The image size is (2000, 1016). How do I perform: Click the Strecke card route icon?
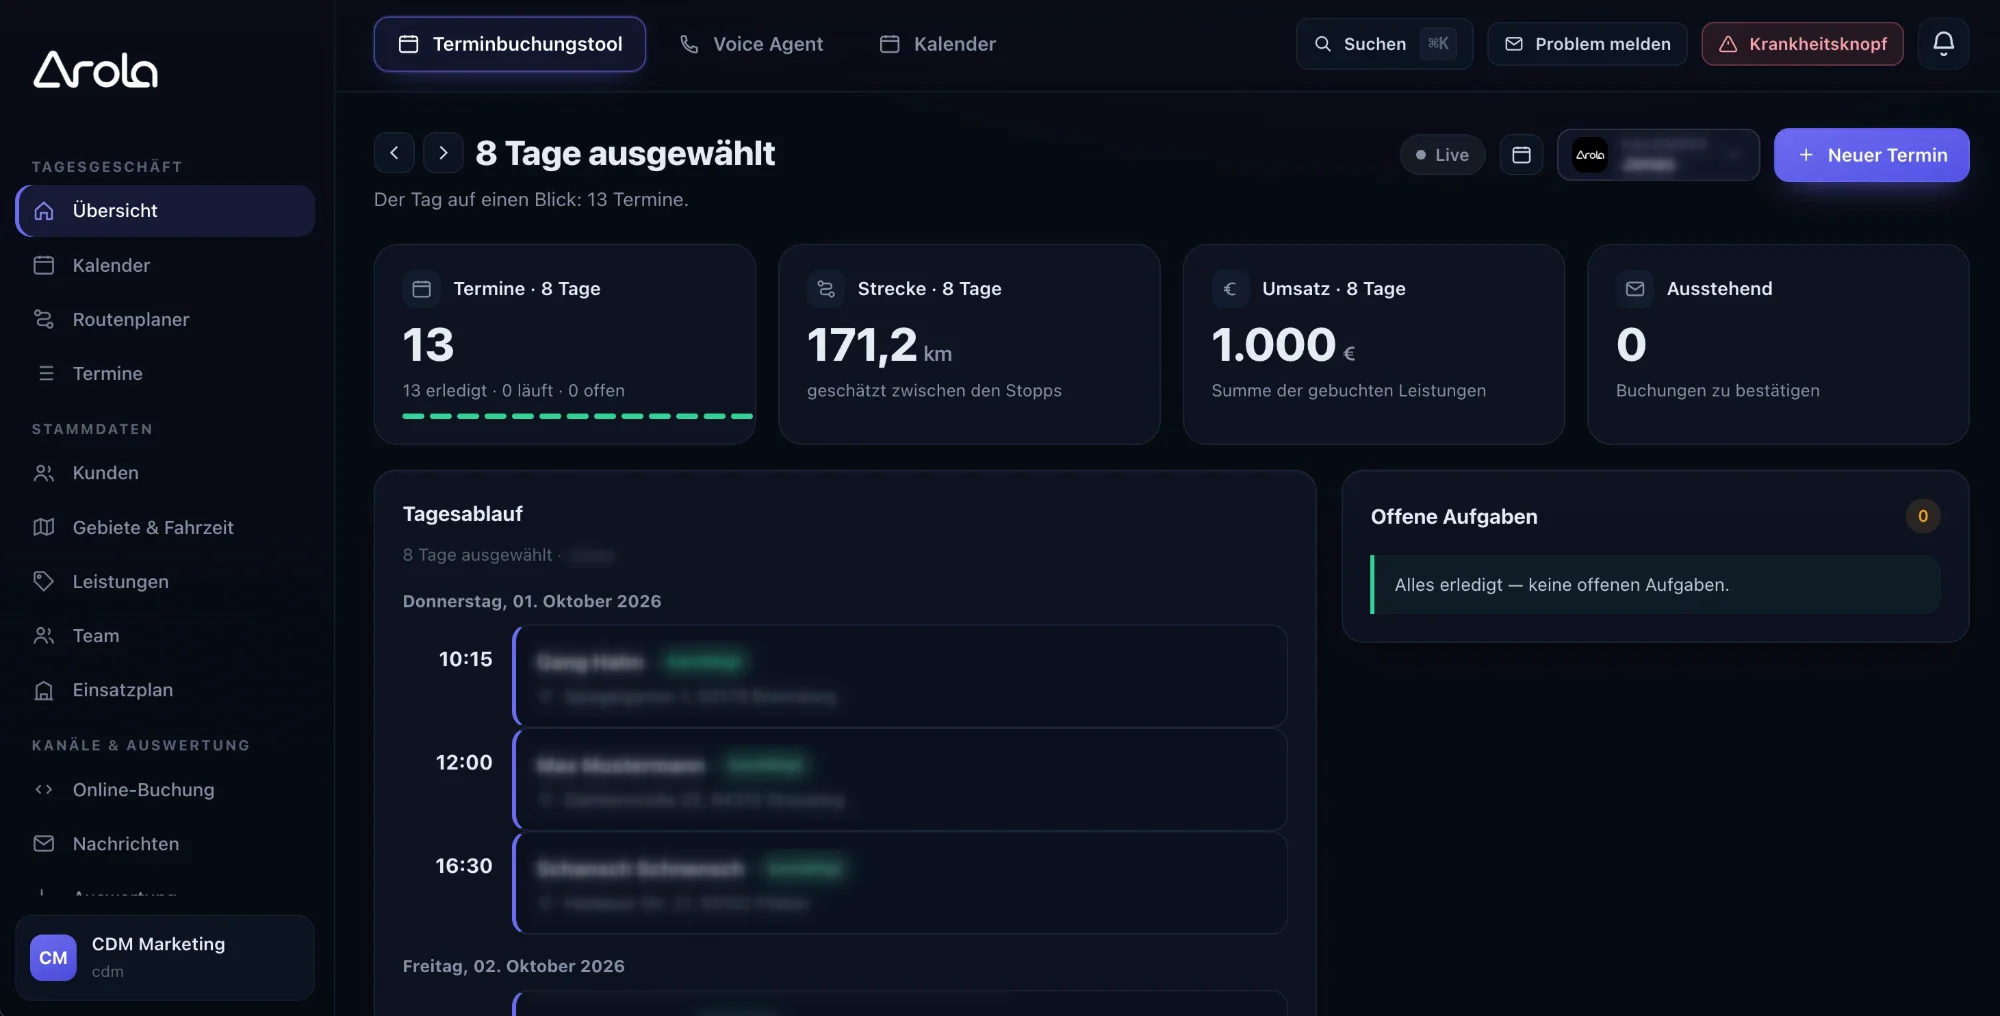pos(826,289)
